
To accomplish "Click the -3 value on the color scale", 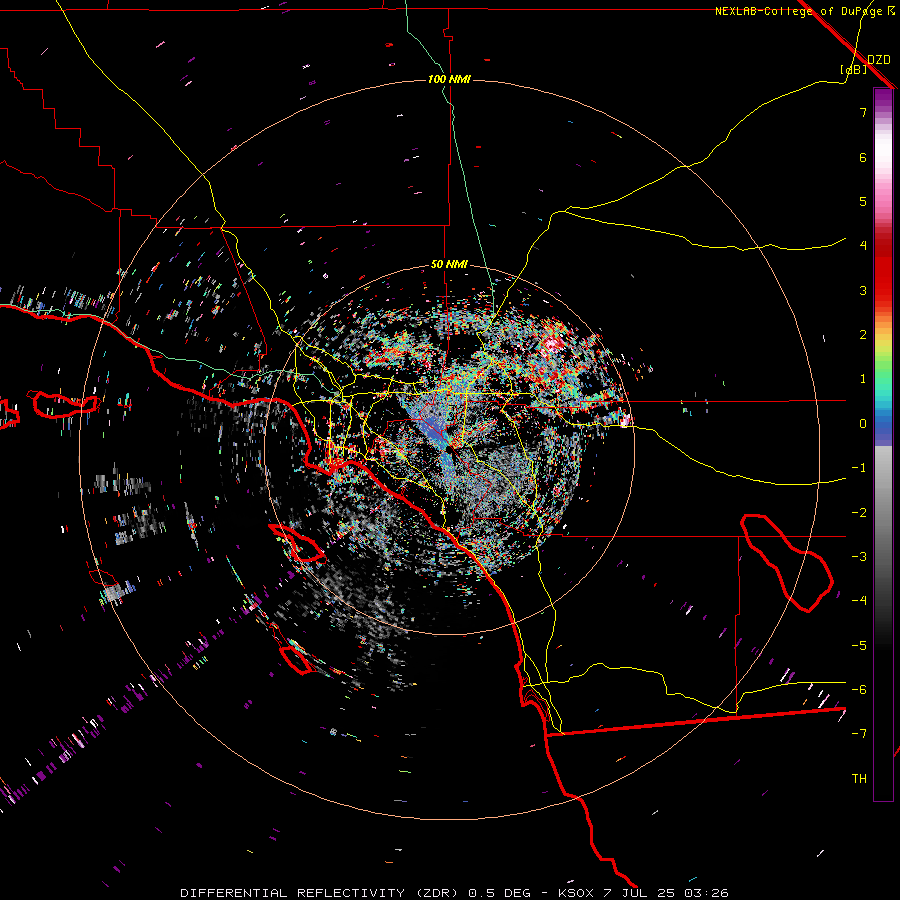I will pos(859,557).
